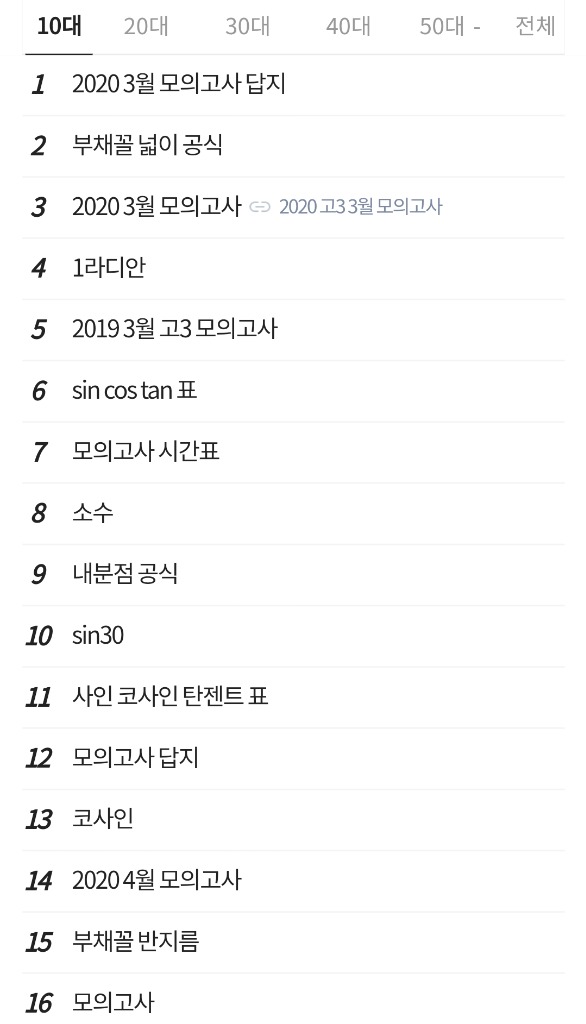The width and height of the screenshot is (586, 1024).
Task: Open the sin30 search term
Action: [97, 635]
